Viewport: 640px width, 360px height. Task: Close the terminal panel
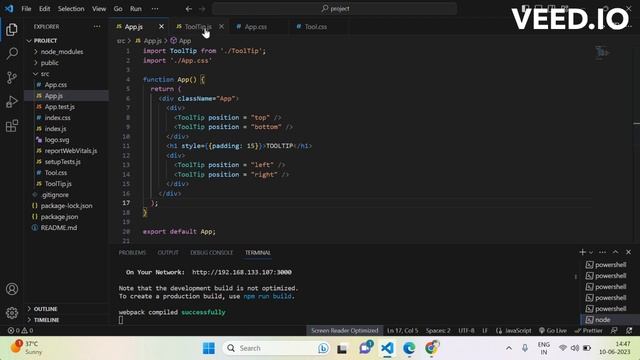(x=629, y=252)
